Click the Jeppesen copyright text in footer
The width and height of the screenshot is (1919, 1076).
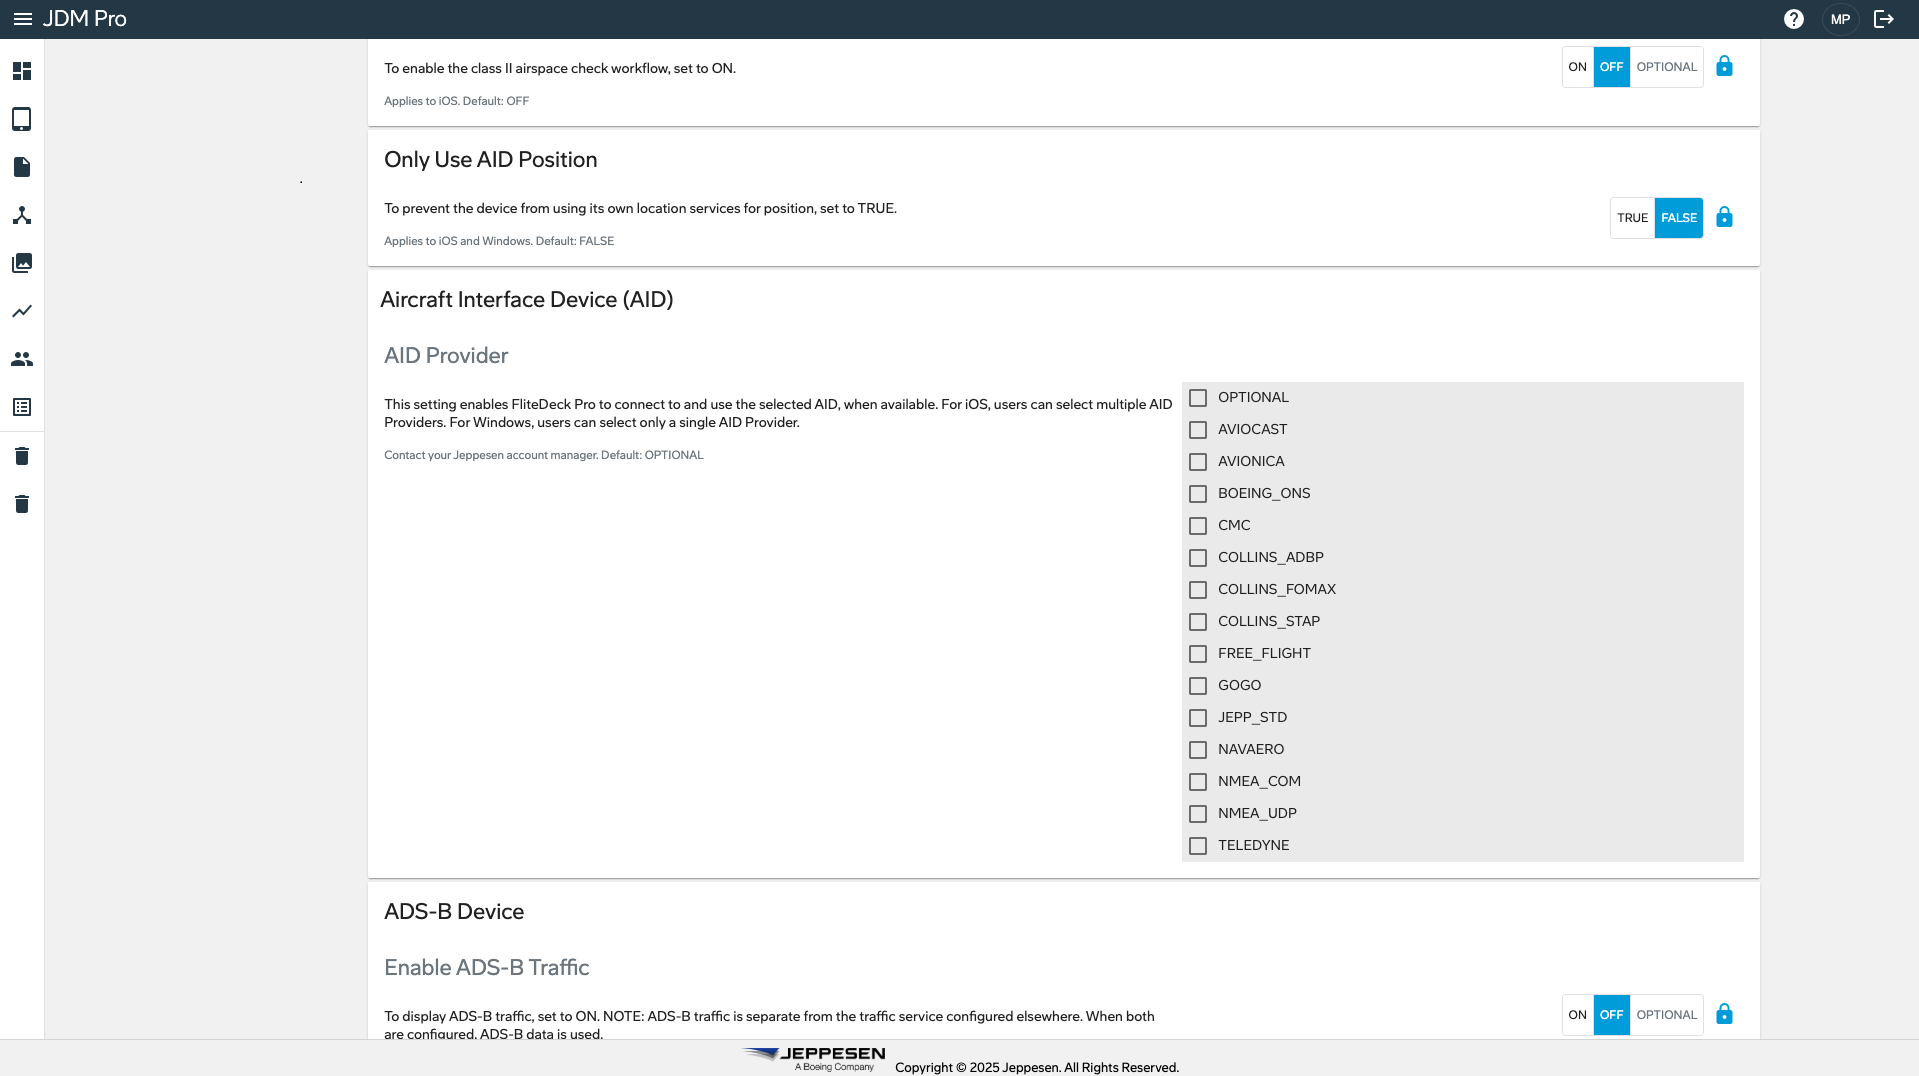point(1037,1067)
